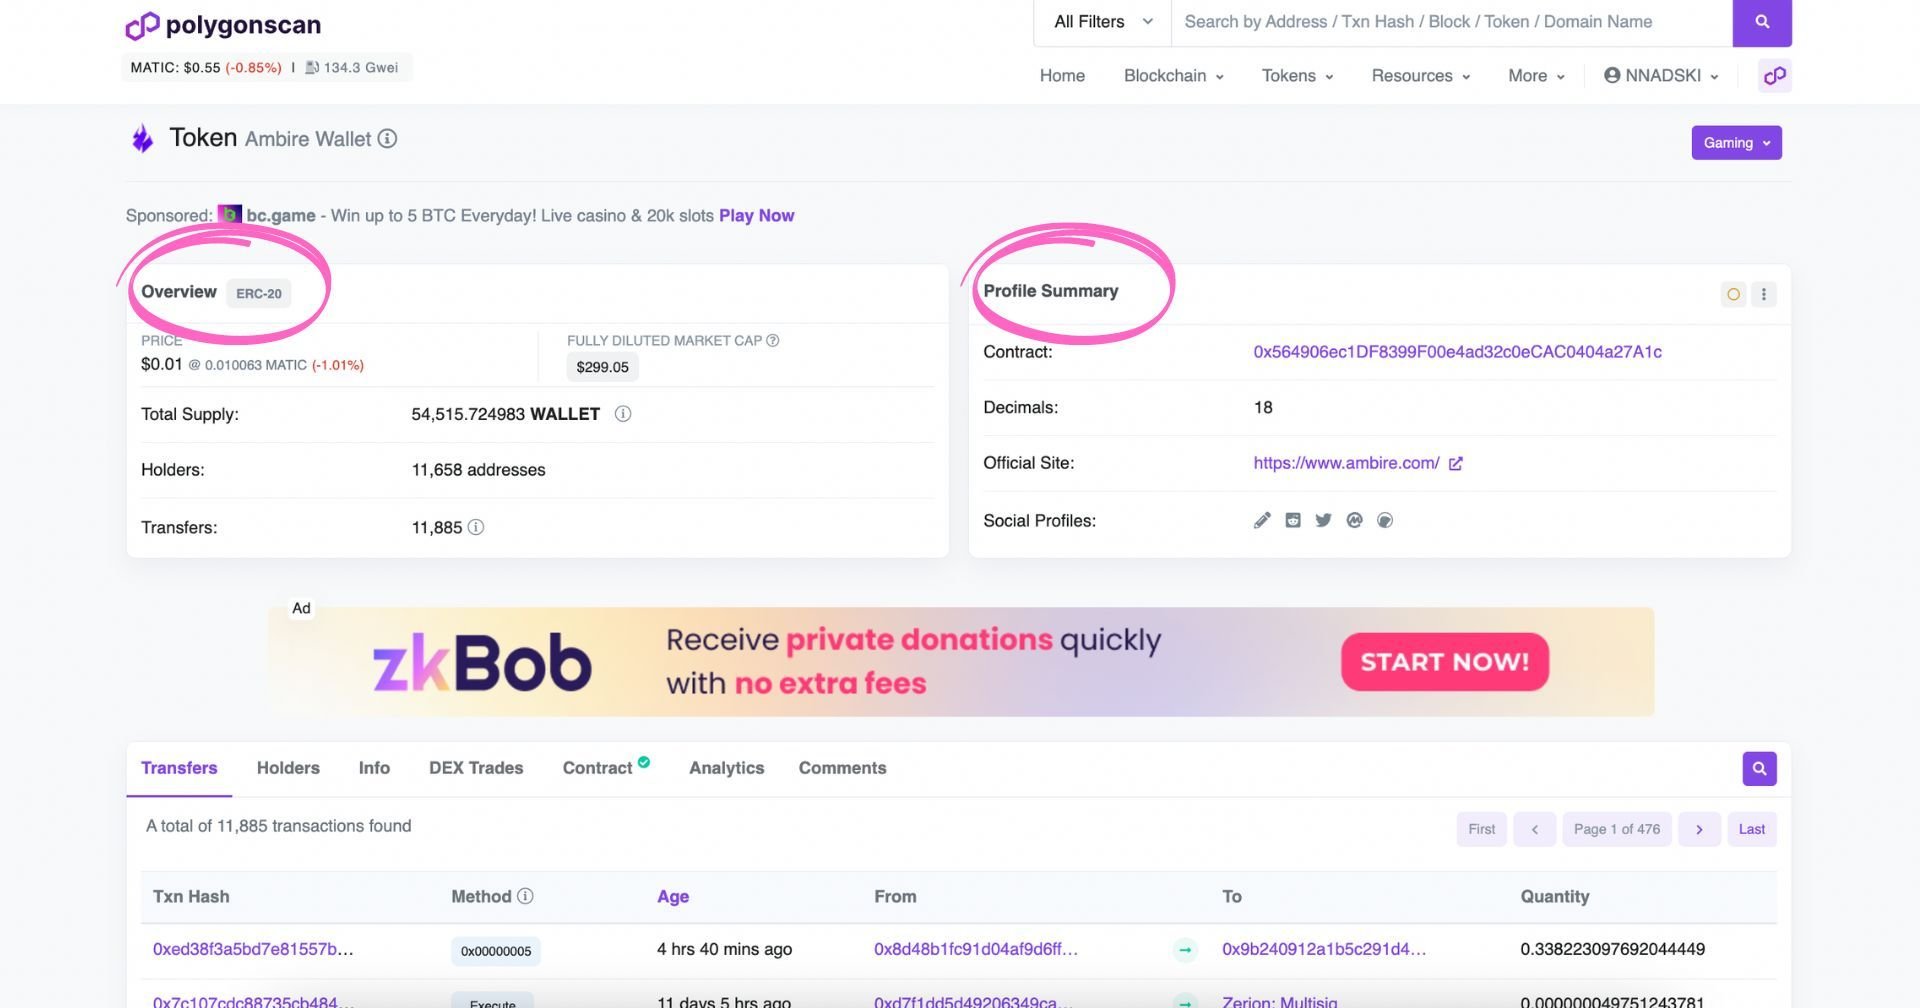Switch to the Analytics tab
Image resolution: width=1920 pixels, height=1008 pixels.
[x=726, y=768]
